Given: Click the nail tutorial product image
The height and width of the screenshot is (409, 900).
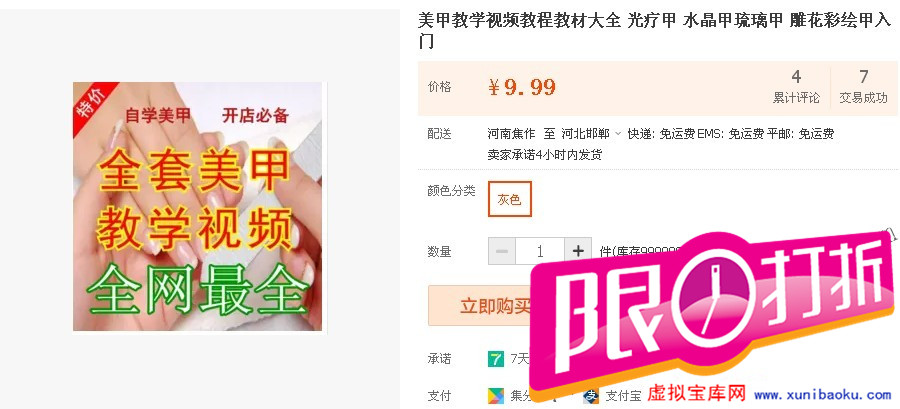Looking at the screenshot, I should [x=197, y=207].
